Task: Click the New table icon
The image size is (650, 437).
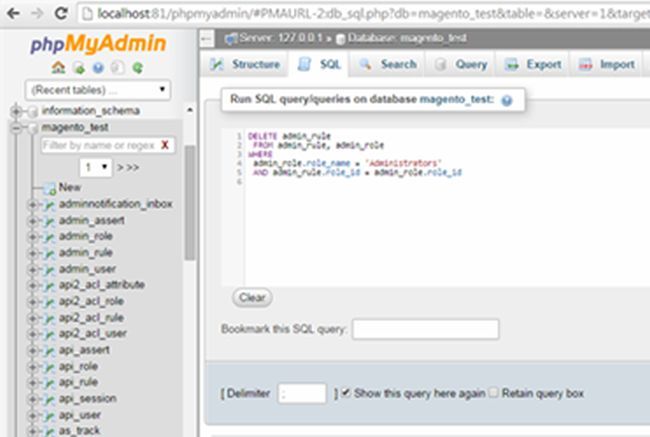Action: (x=50, y=188)
